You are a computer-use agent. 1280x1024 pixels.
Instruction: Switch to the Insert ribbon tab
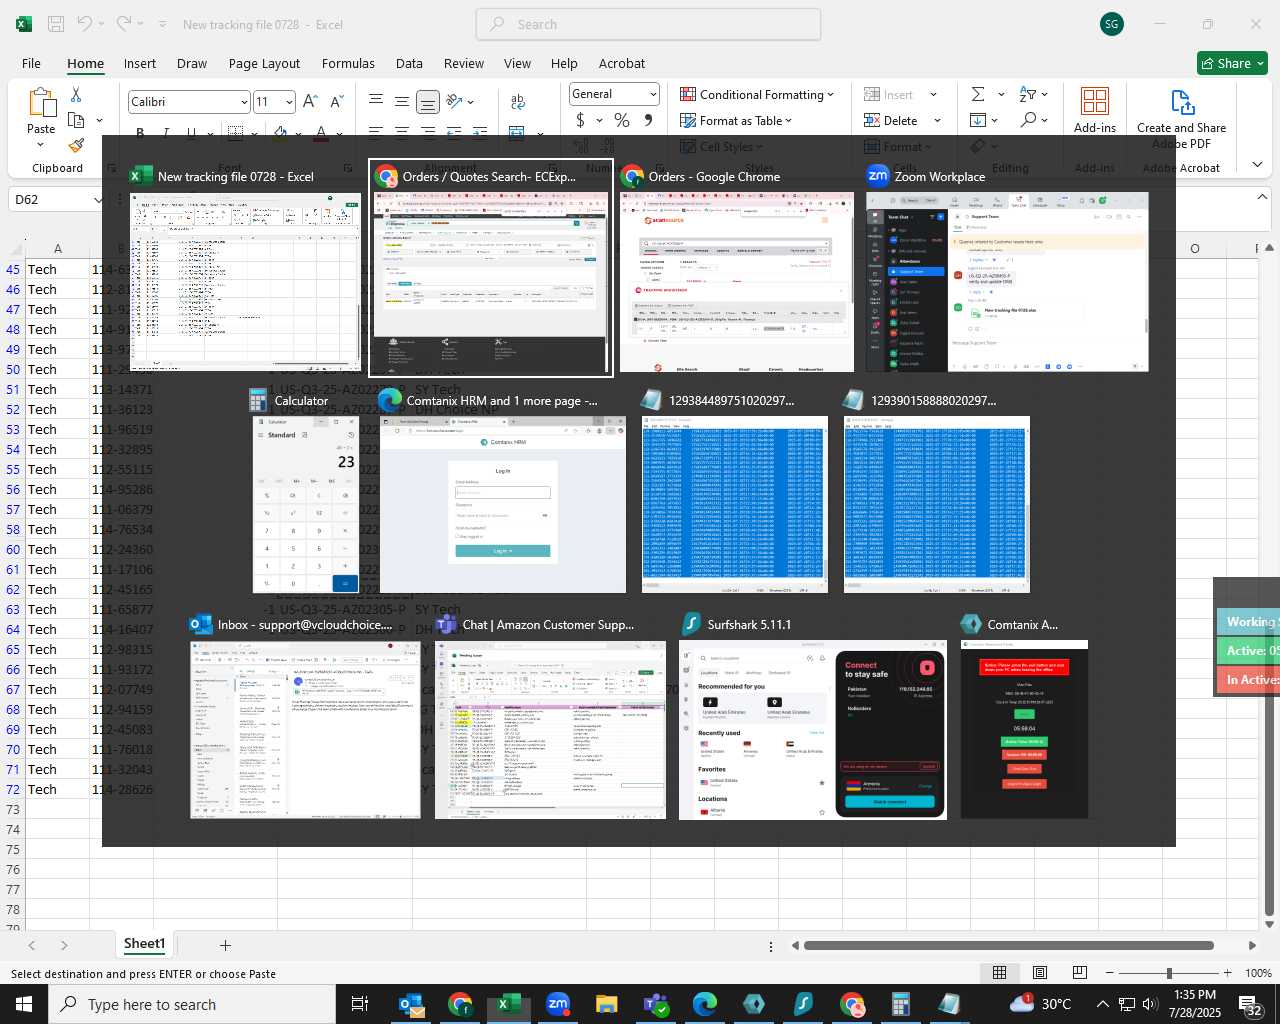(x=140, y=63)
